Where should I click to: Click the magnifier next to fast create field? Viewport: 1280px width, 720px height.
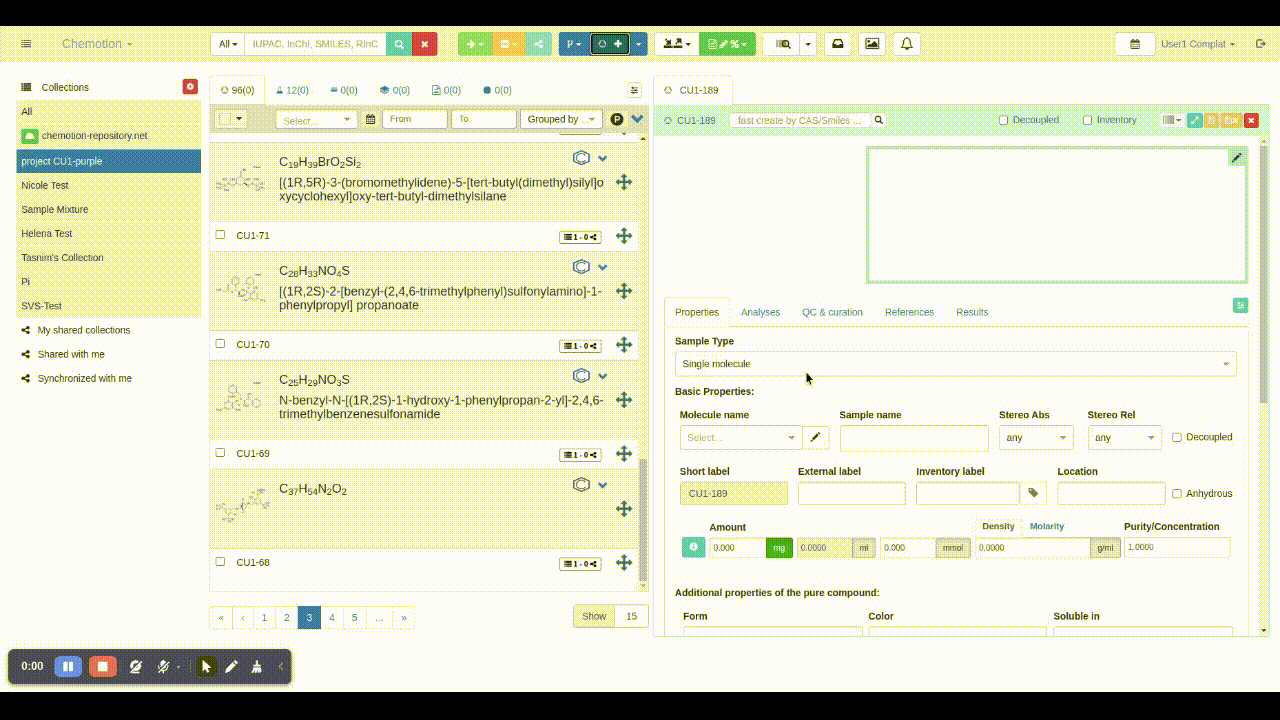(878, 120)
